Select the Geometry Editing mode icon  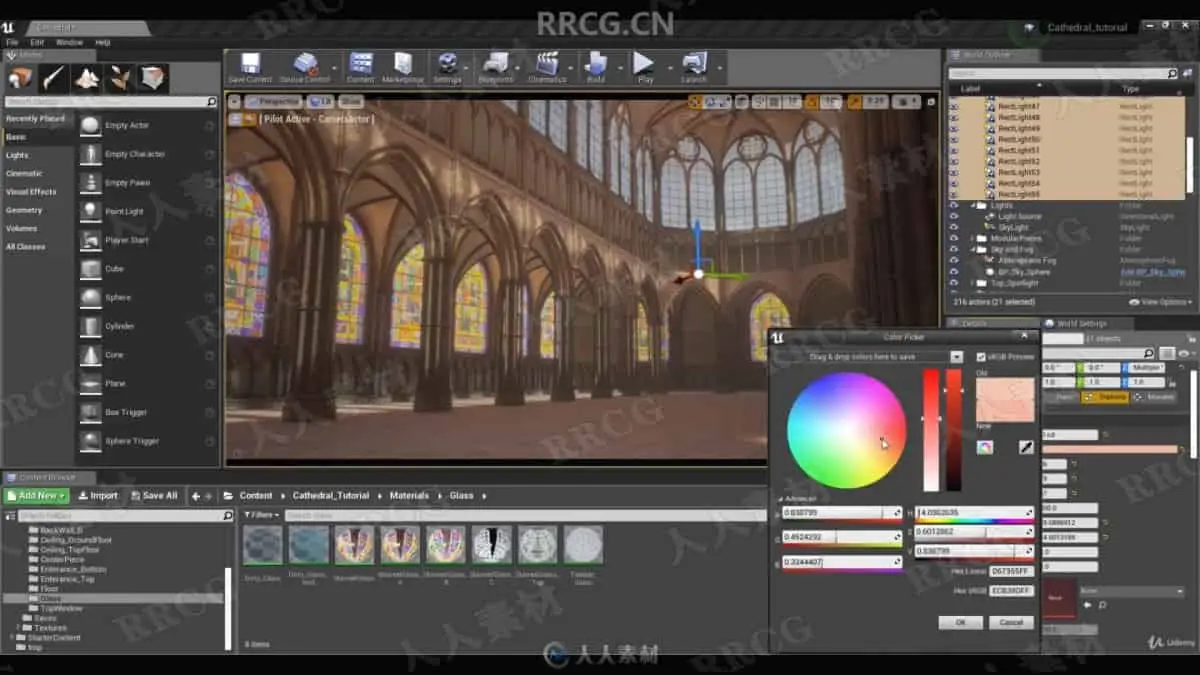tap(152, 78)
